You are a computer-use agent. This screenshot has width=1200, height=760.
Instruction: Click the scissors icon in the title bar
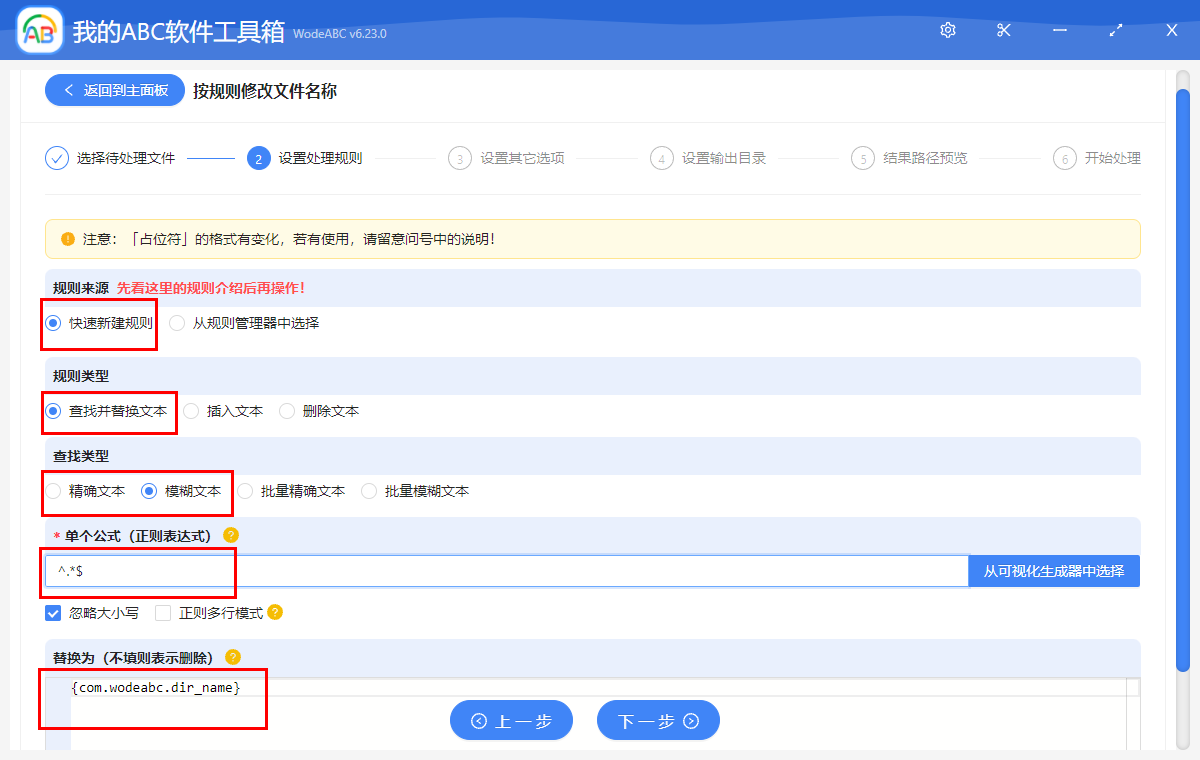tap(1003, 30)
